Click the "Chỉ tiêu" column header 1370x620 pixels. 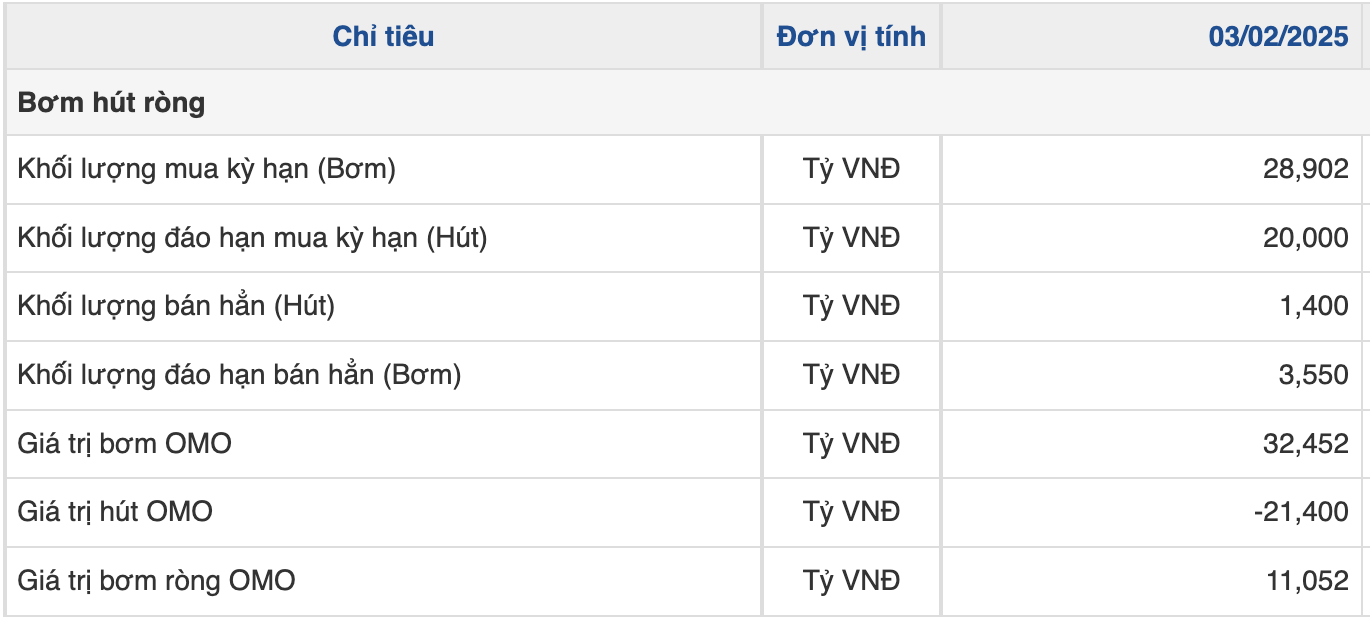tap(383, 37)
